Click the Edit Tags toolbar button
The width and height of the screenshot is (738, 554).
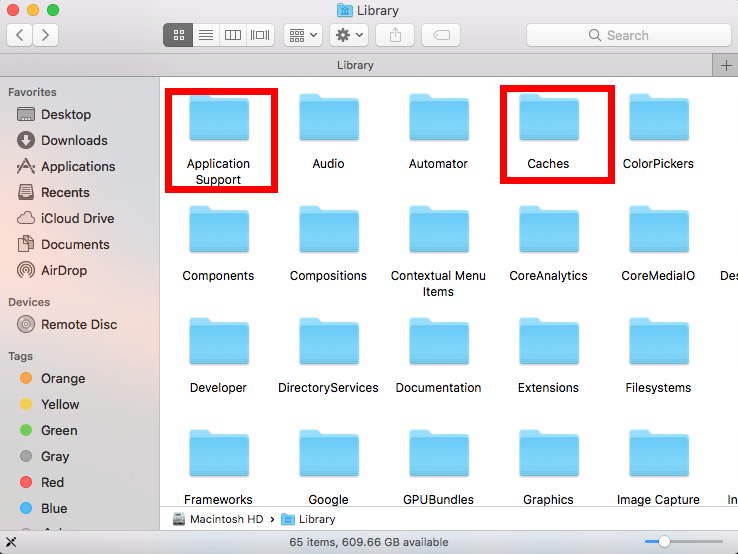441,35
